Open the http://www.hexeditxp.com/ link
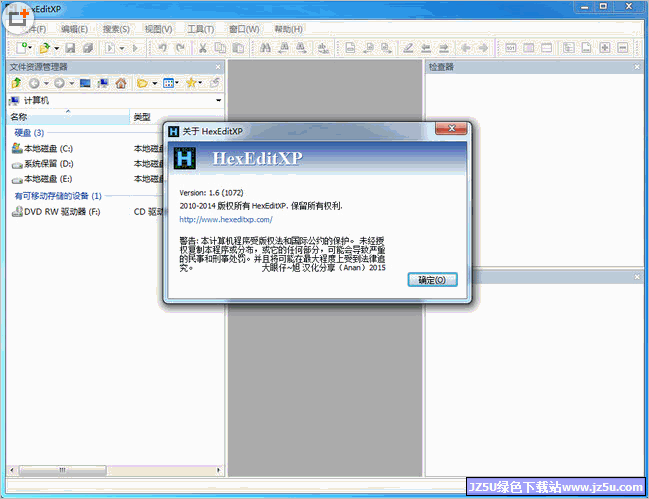This screenshot has height=499, width=649. 226,219
